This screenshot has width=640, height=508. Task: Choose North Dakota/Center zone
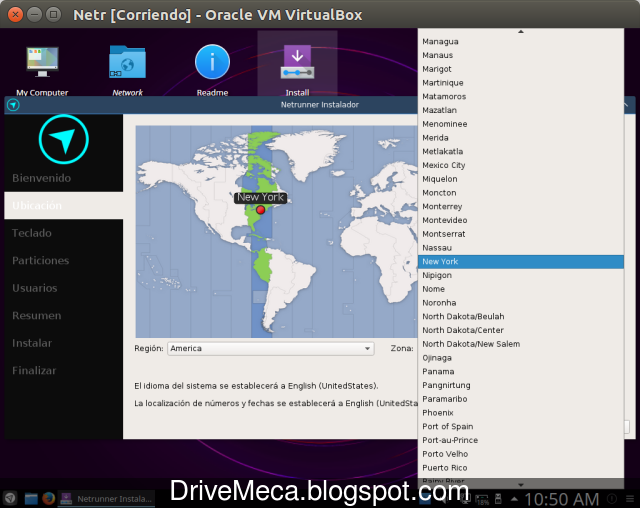tap(521, 330)
